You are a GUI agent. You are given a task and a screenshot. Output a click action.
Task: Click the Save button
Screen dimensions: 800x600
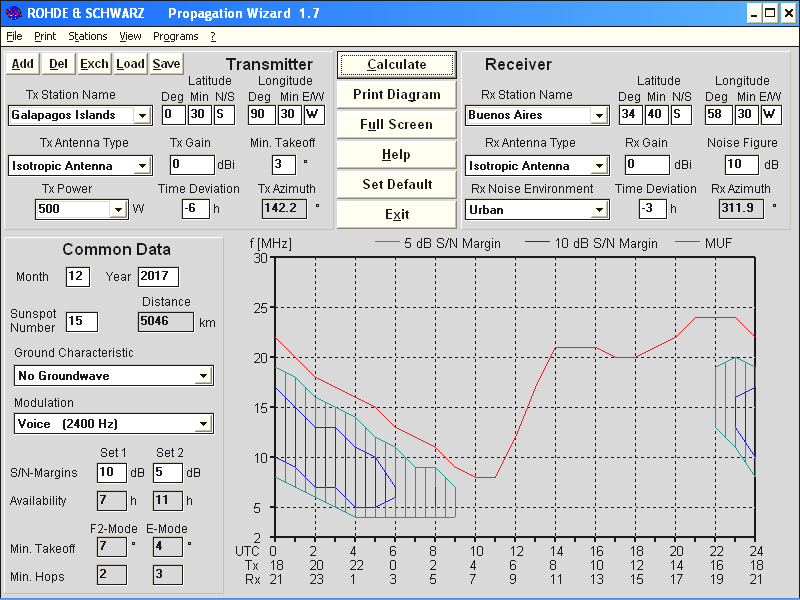tap(166, 64)
